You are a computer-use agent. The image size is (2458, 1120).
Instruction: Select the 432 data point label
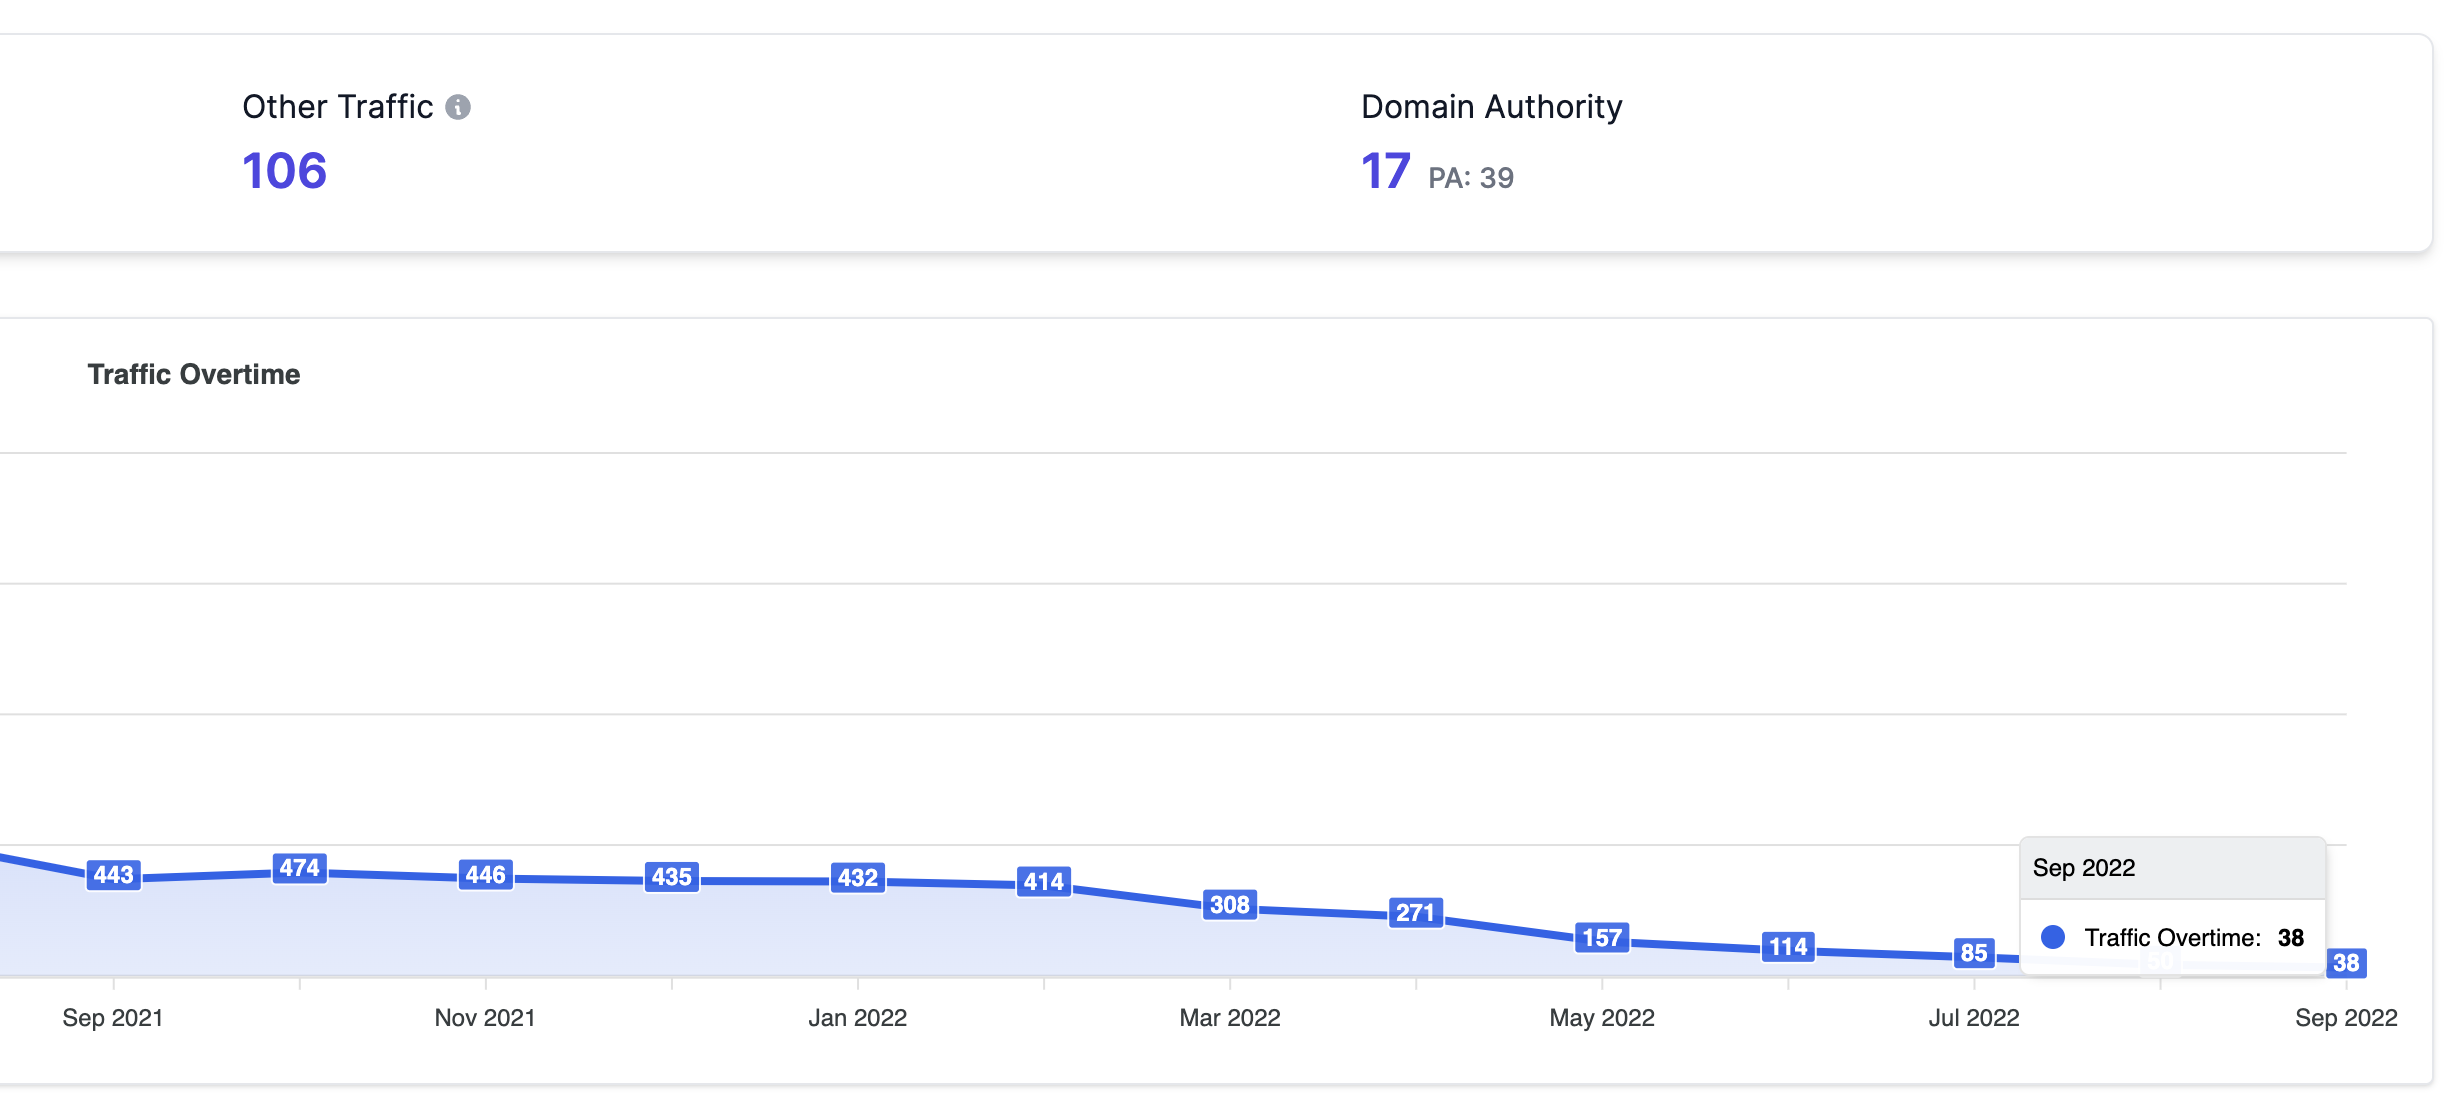pos(858,878)
